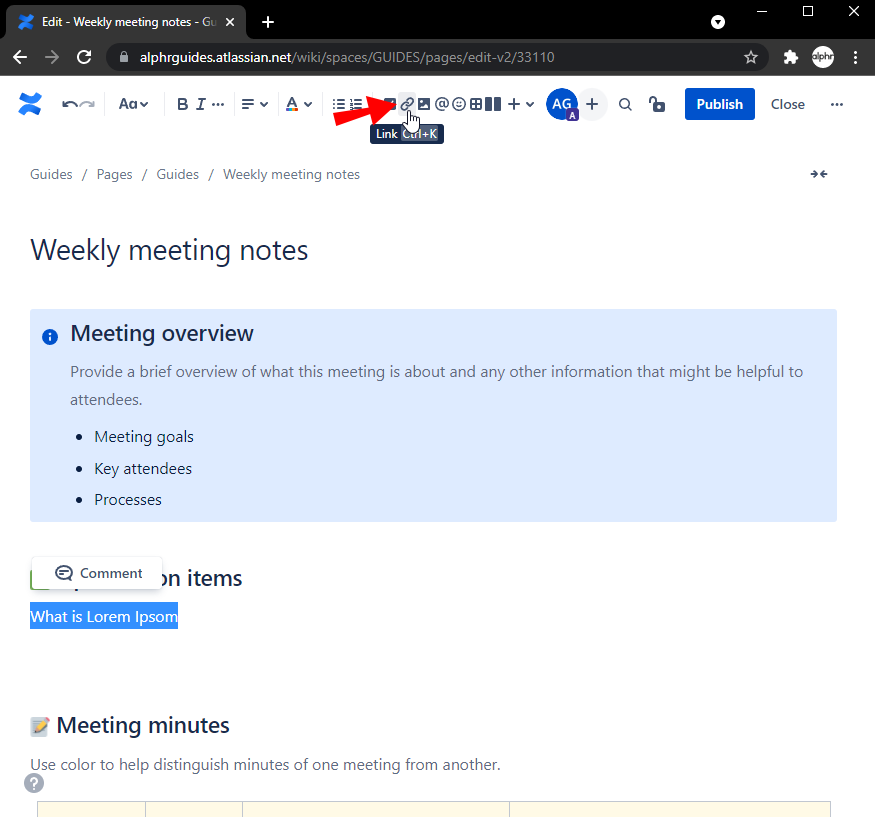Go forward in browser history
This screenshot has height=817, width=875.
pos(52,57)
